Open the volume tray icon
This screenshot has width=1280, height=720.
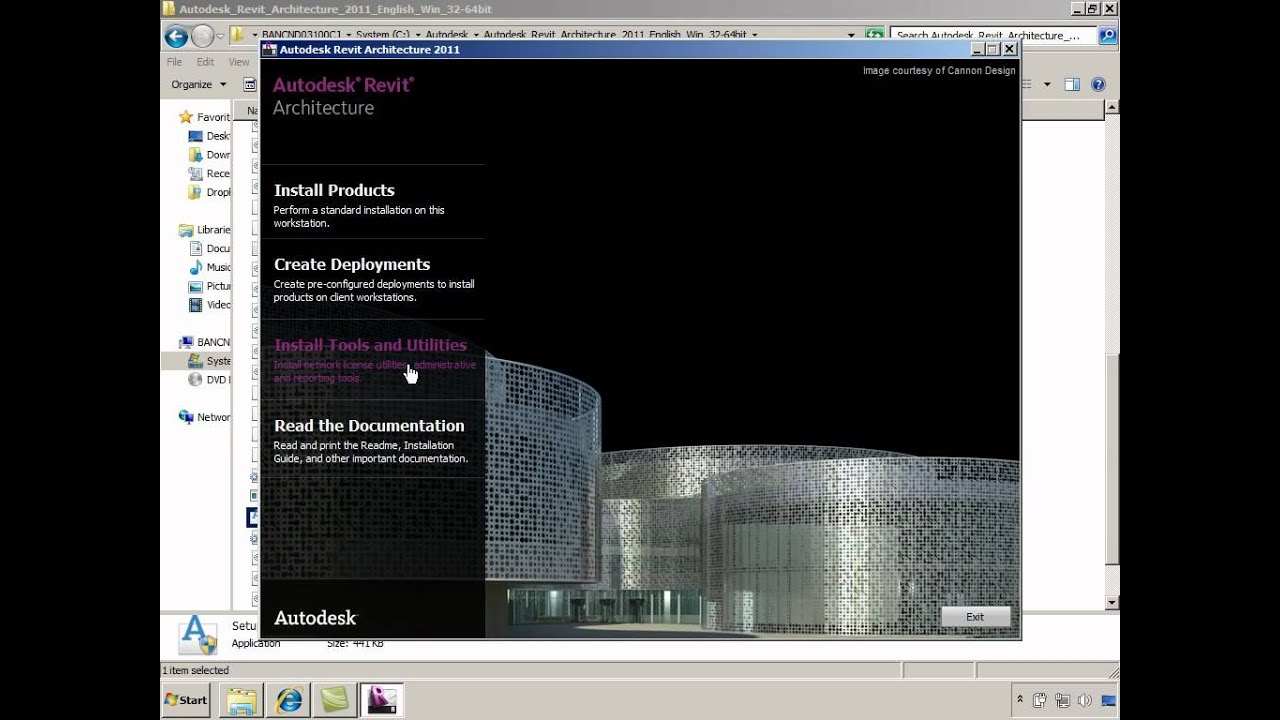point(1085,700)
